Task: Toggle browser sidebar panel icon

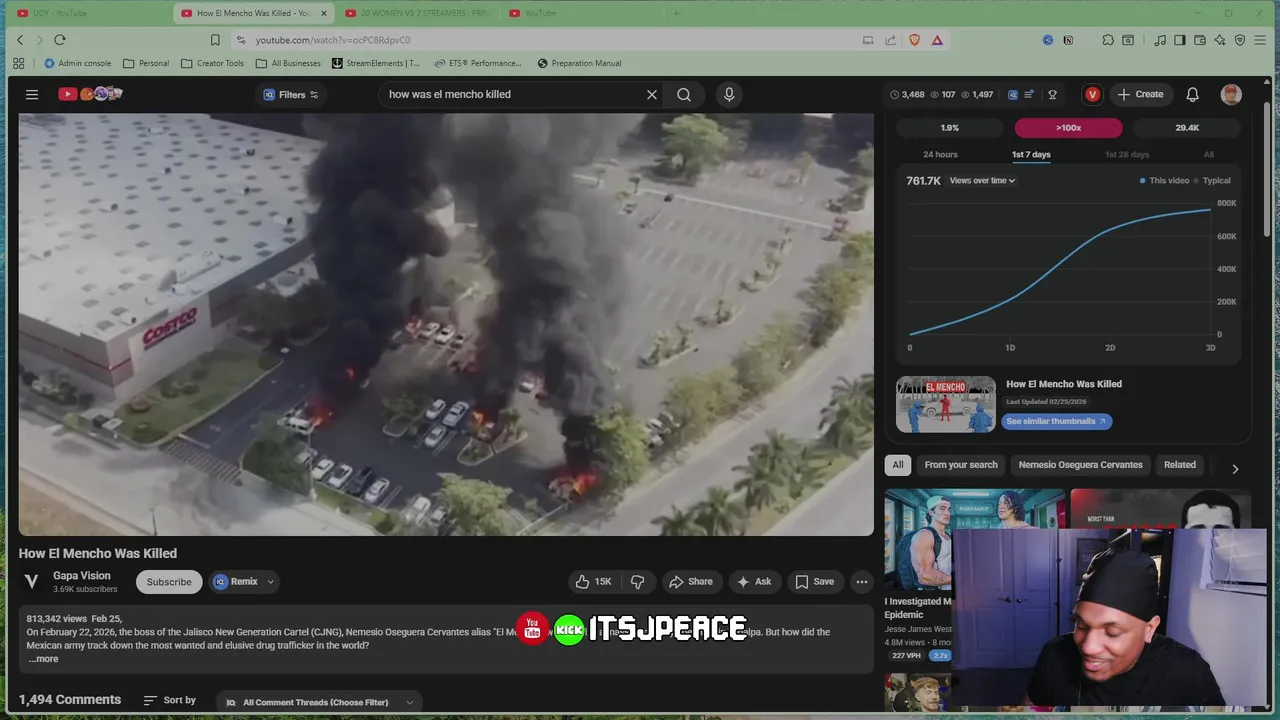Action: [x=1180, y=40]
